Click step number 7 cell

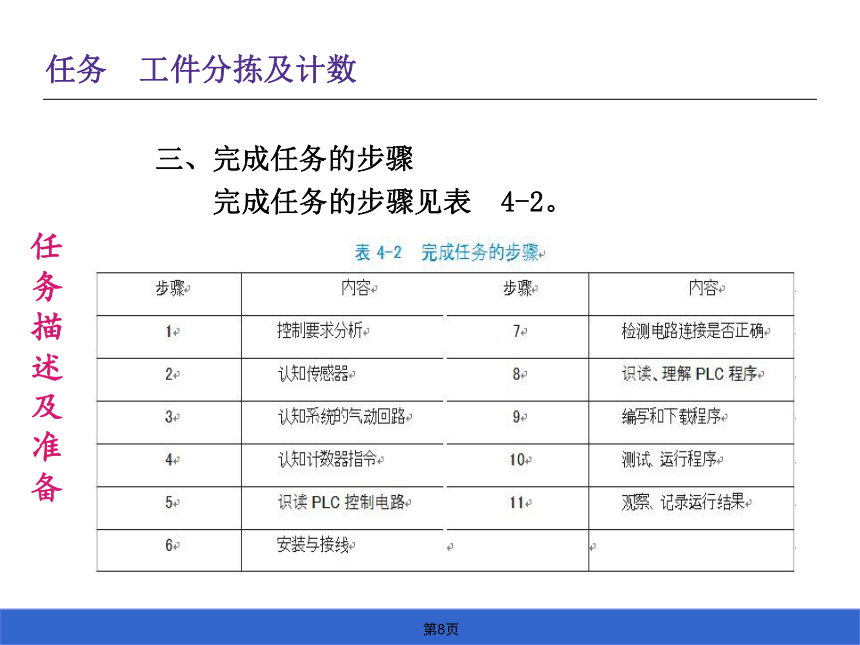(x=517, y=337)
